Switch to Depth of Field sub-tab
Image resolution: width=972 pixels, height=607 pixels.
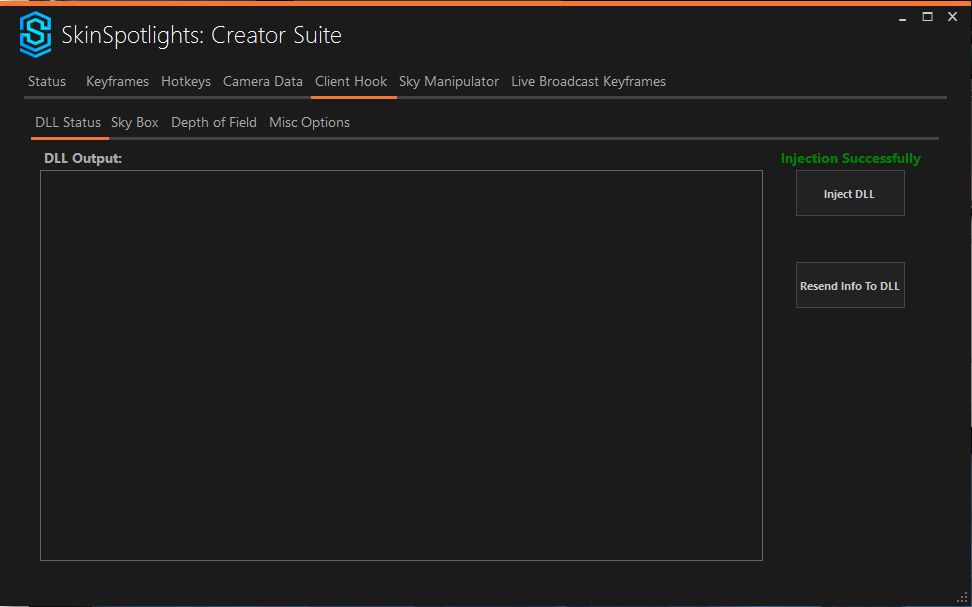click(x=214, y=122)
